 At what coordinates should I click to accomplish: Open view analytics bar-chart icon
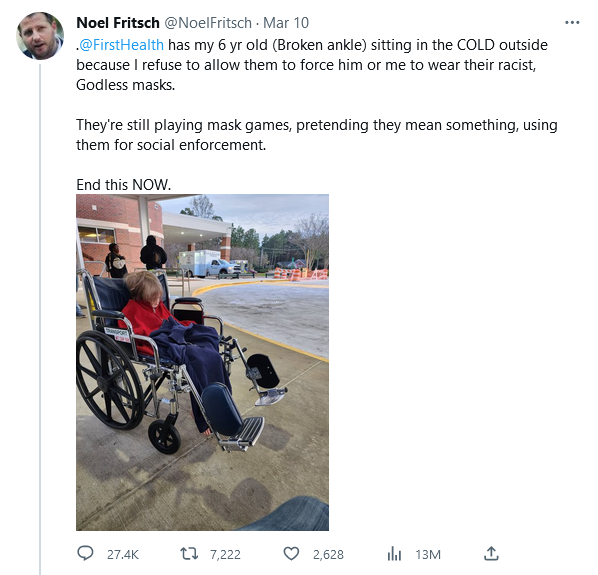coord(394,554)
